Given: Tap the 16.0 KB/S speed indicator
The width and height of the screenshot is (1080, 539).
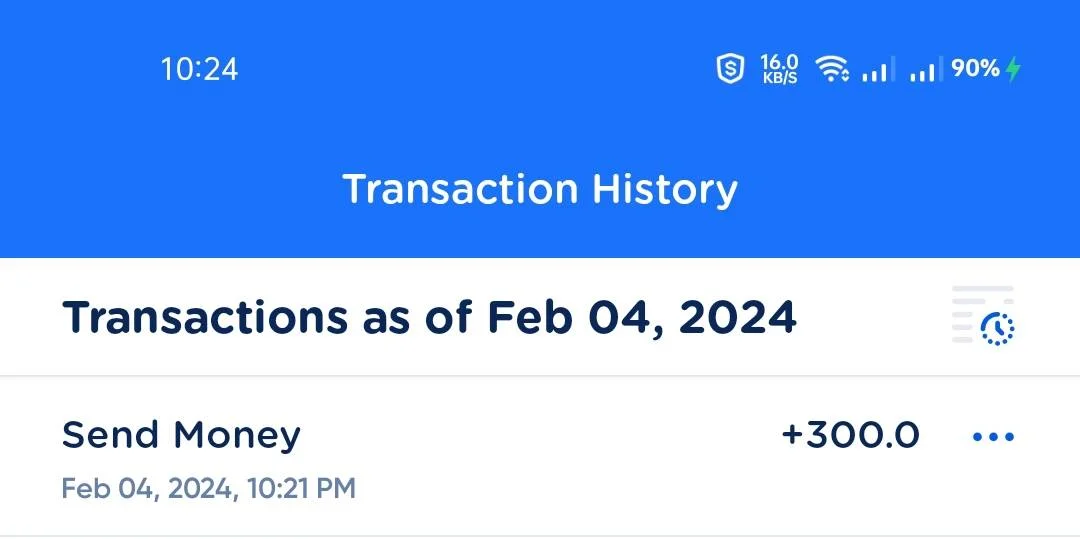Looking at the screenshot, I should click(x=779, y=70).
